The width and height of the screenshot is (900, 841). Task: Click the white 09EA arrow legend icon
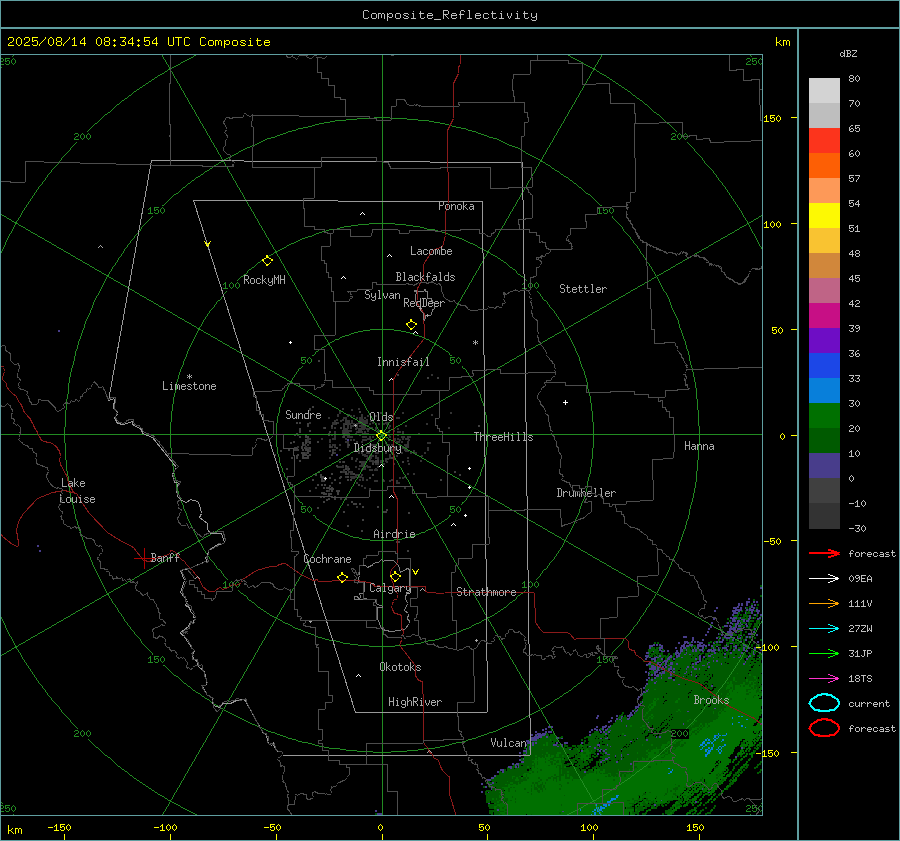click(824, 579)
